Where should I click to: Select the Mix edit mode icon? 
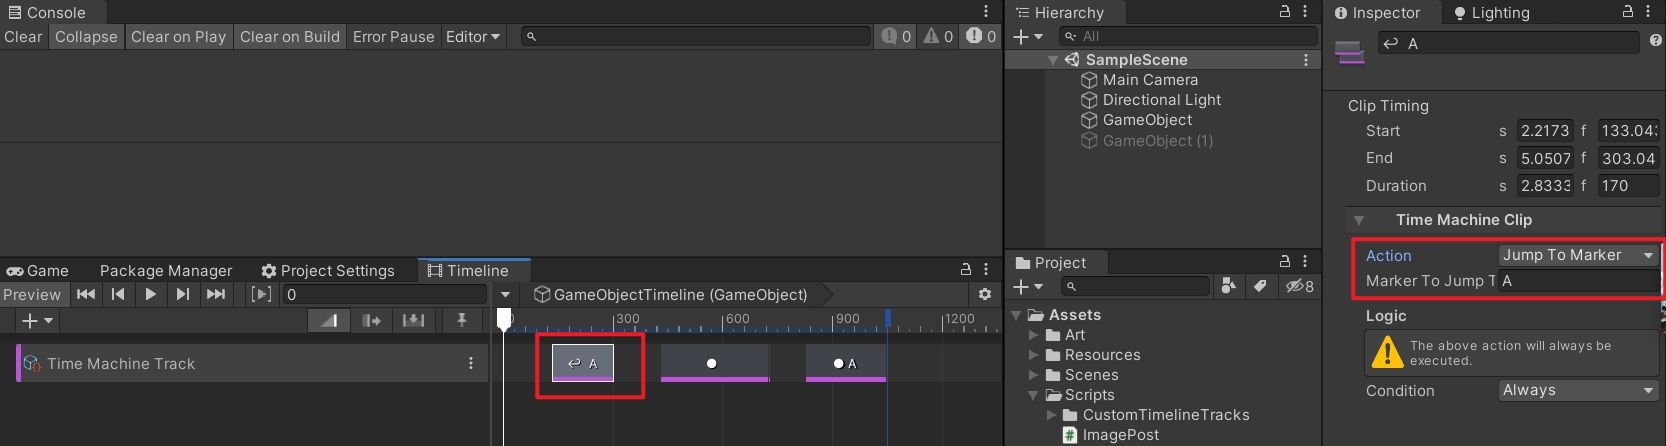point(329,320)
